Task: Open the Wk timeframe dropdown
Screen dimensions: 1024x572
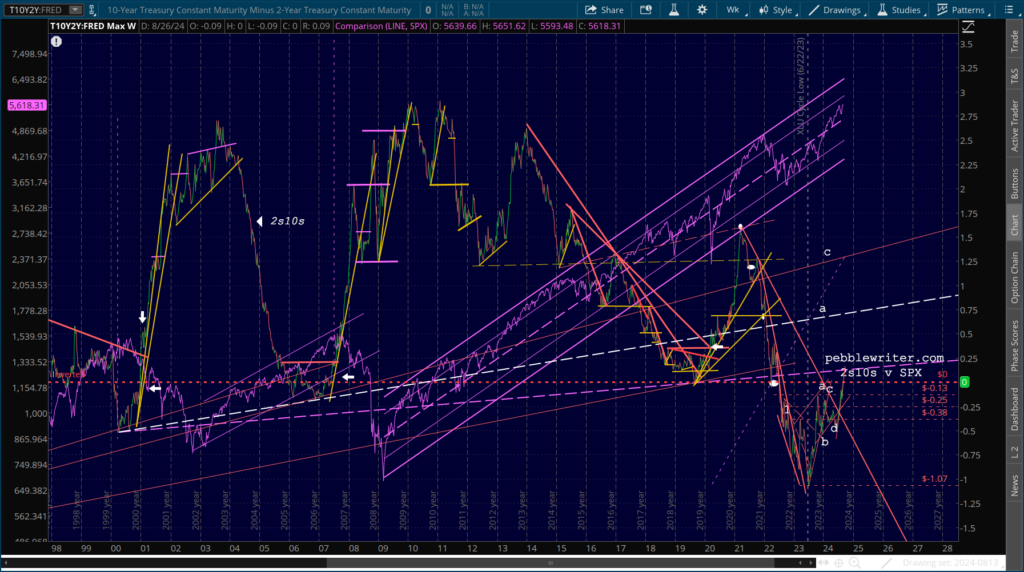Action: [x=733, y=10]
